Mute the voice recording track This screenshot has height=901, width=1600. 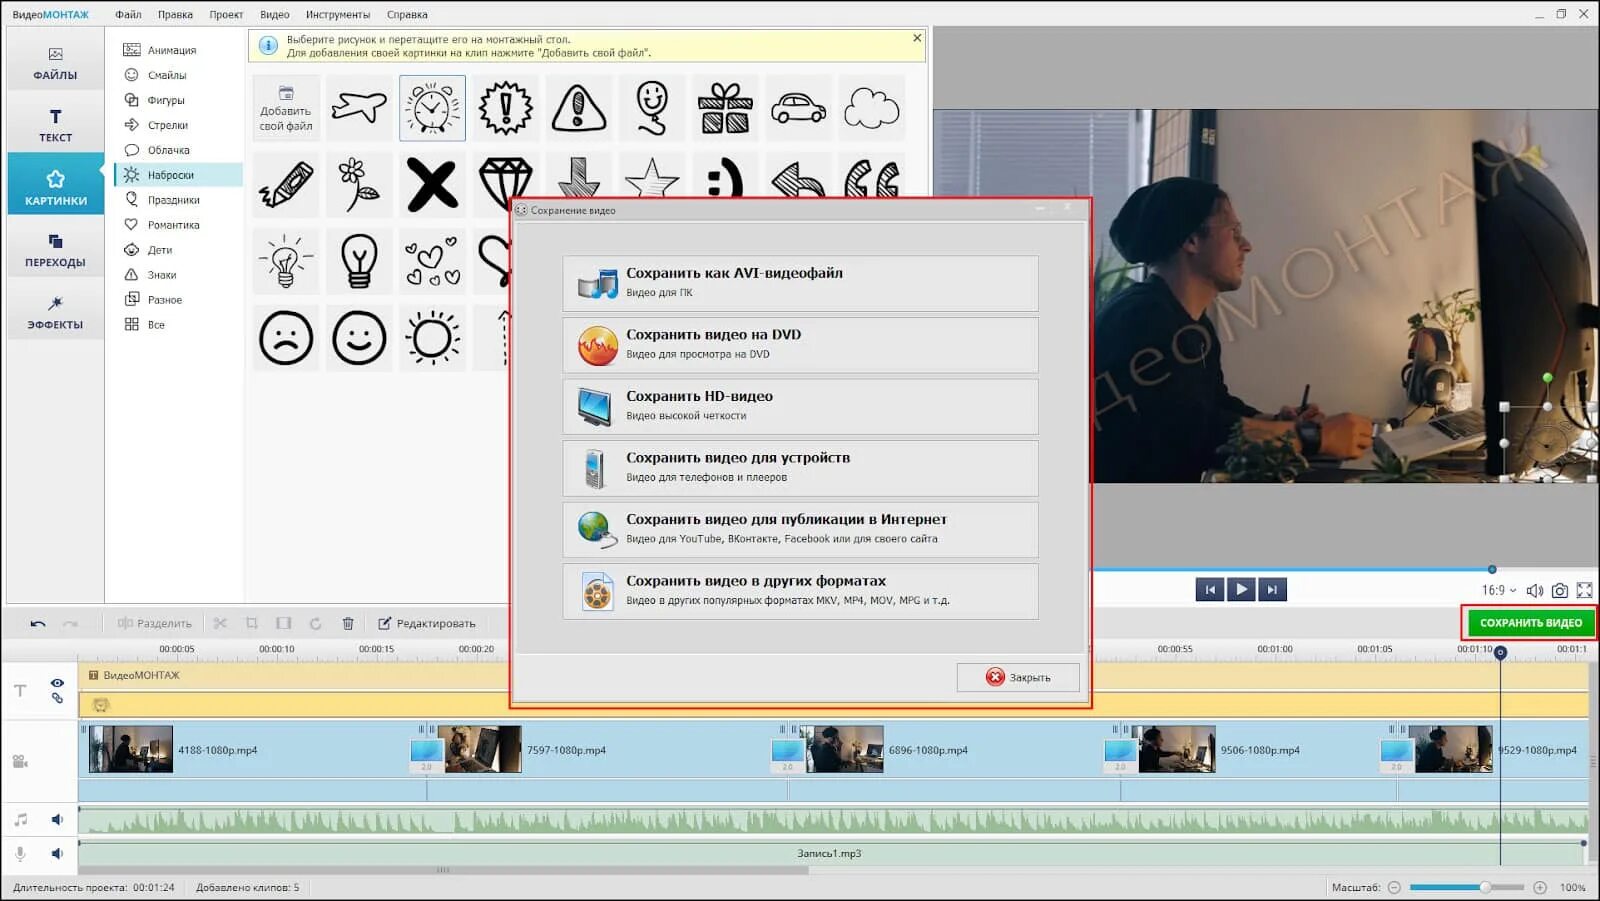(57, 854)
